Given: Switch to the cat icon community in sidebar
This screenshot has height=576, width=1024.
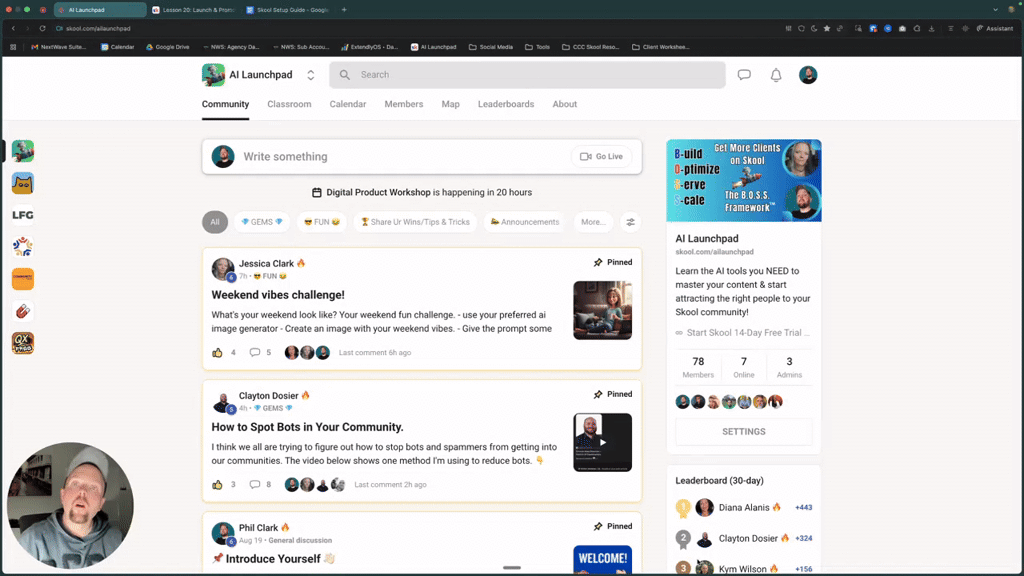Looking at the screenshot, I should [23, 184].
